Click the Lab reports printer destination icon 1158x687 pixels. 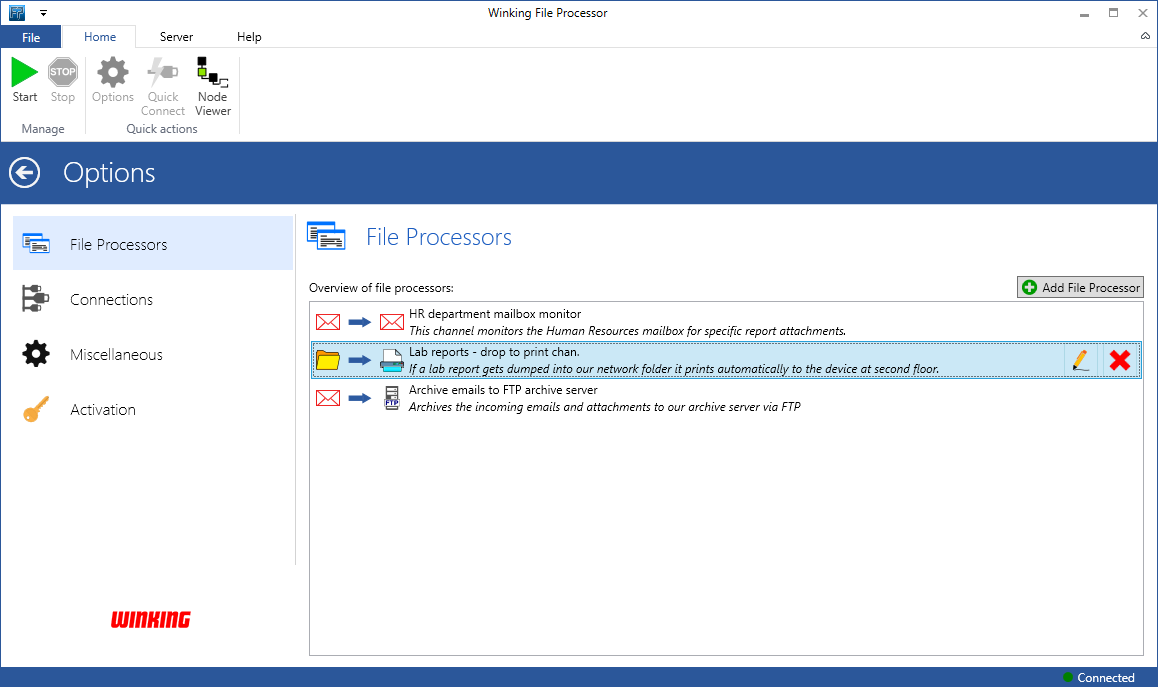tap(391, 360)
